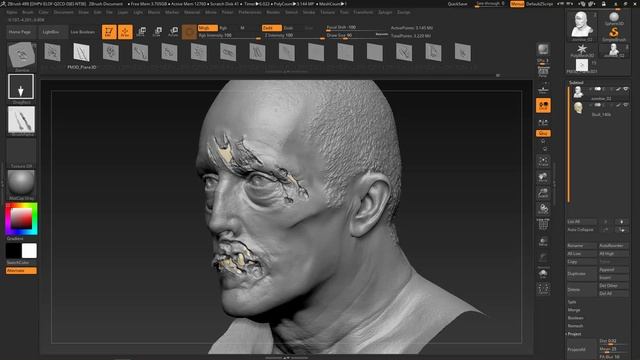Screen dimensions: 640x360
Task: Open the Zplugin menu
Action: (x=385, y=12)
